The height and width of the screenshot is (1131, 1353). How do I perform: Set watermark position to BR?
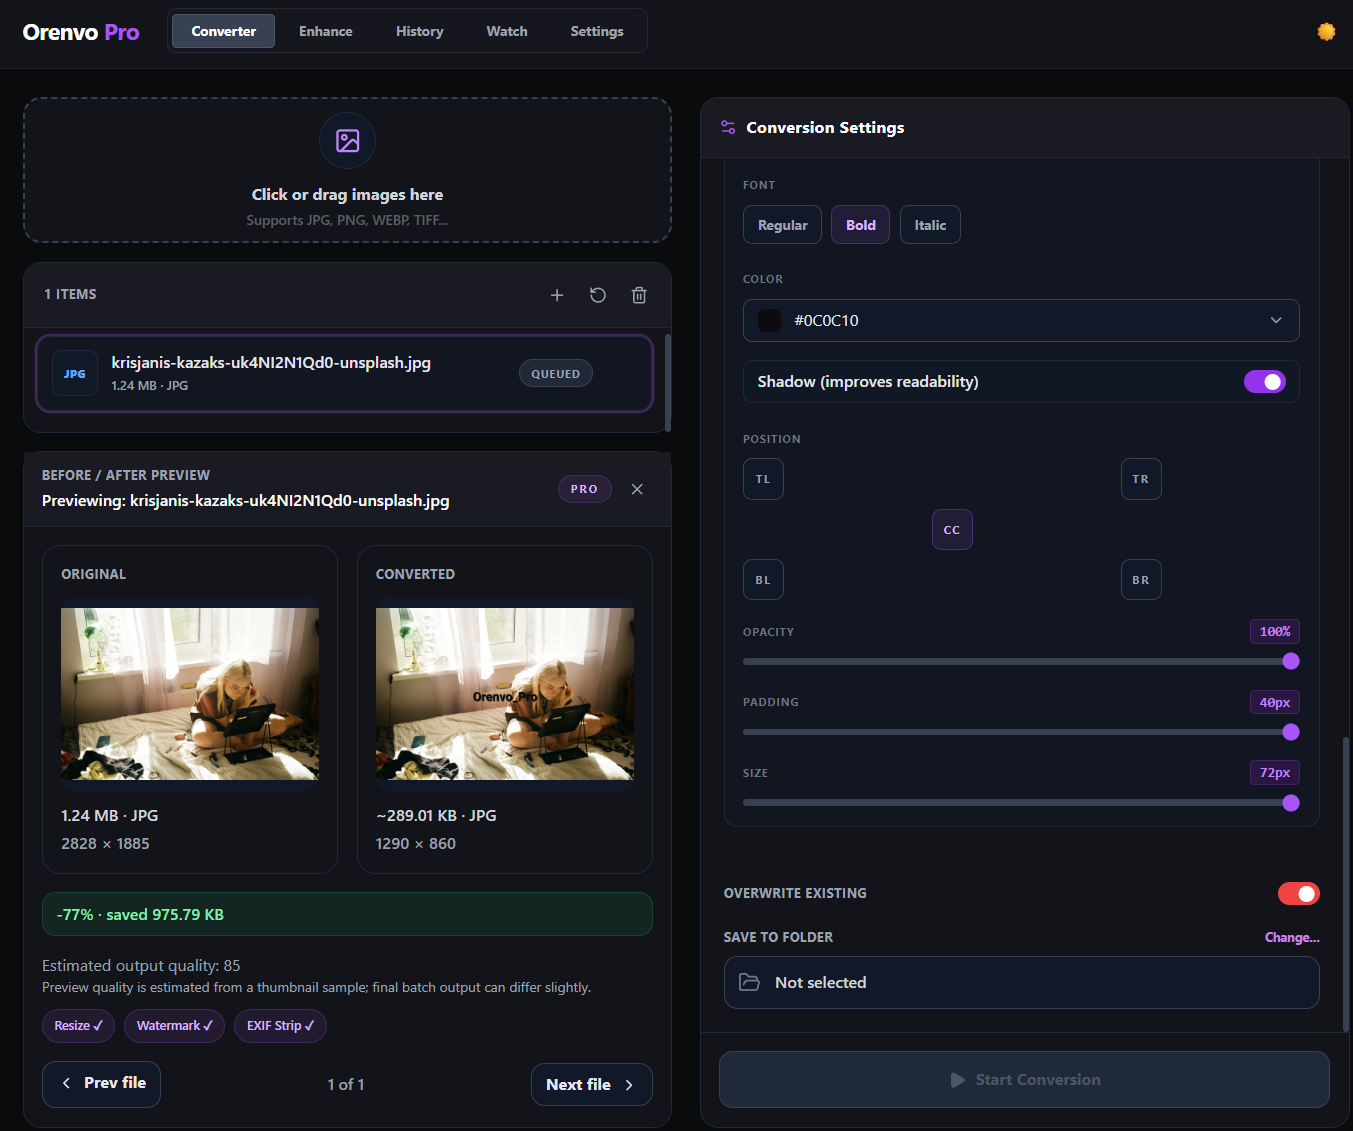[x=1141, y=580]
